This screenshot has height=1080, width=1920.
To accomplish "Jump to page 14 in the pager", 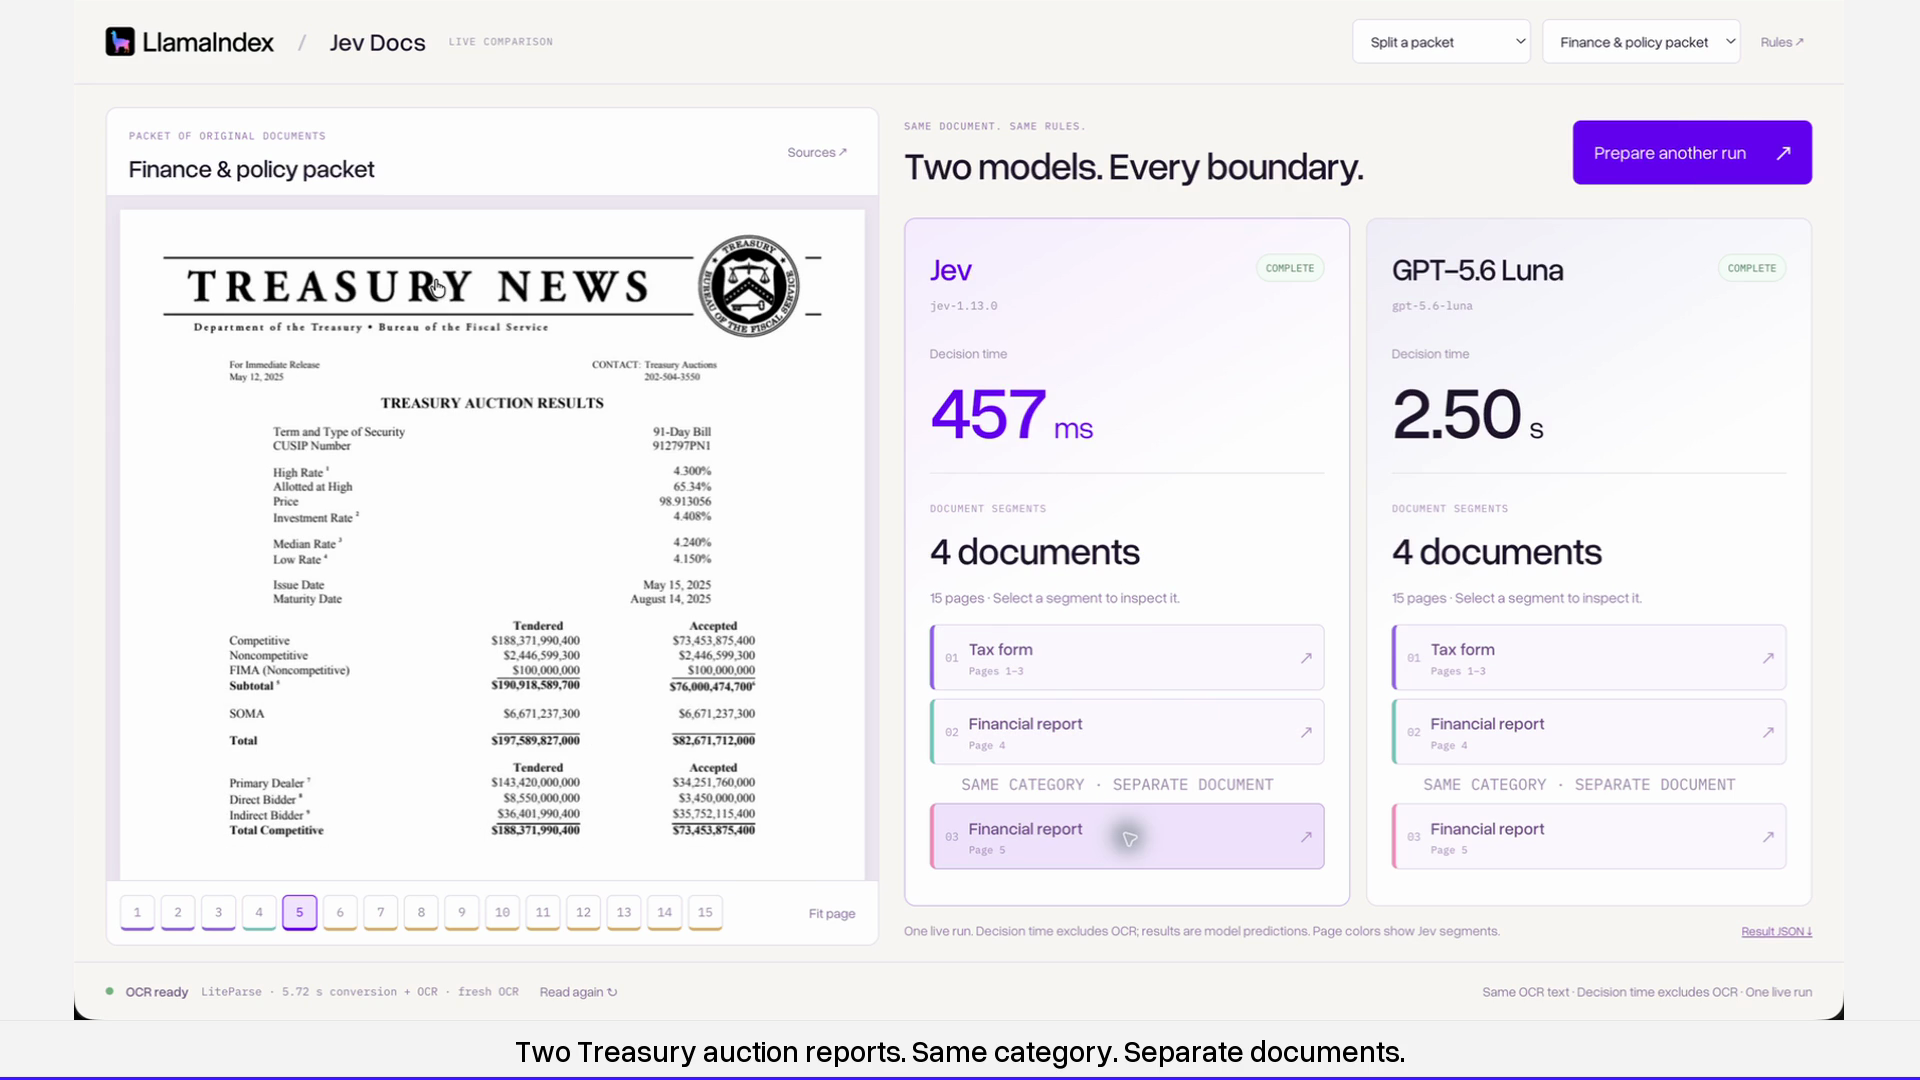I will [x=665, y=912].
